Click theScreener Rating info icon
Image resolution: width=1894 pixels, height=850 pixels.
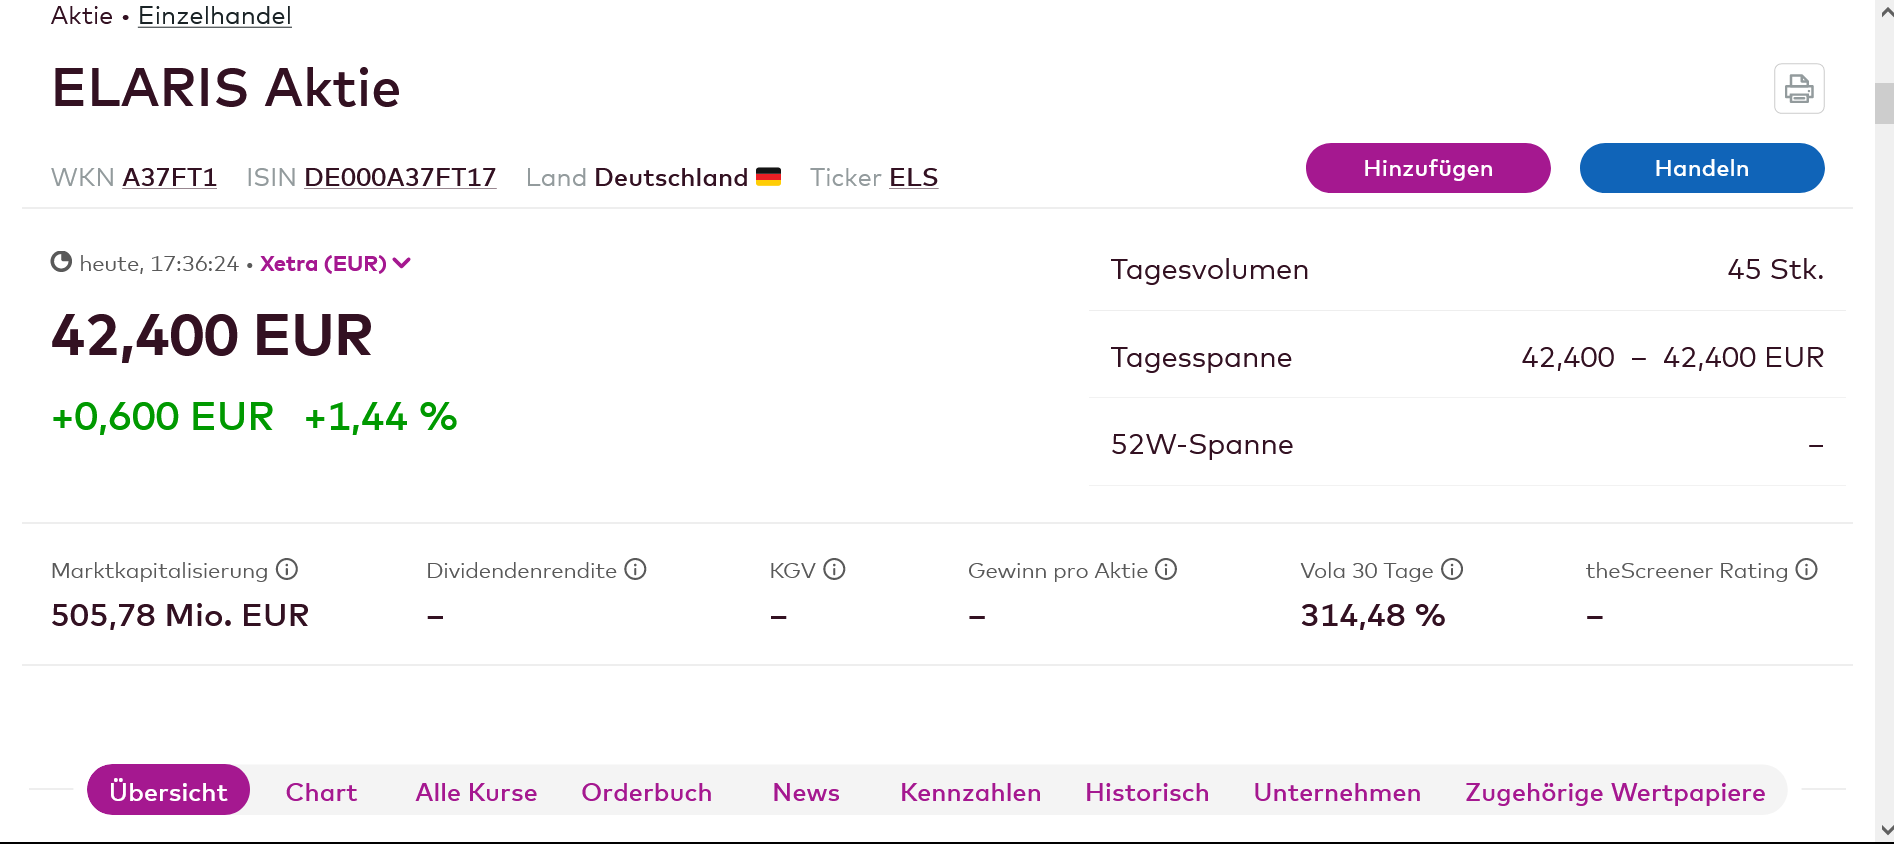pos(1806,570)
